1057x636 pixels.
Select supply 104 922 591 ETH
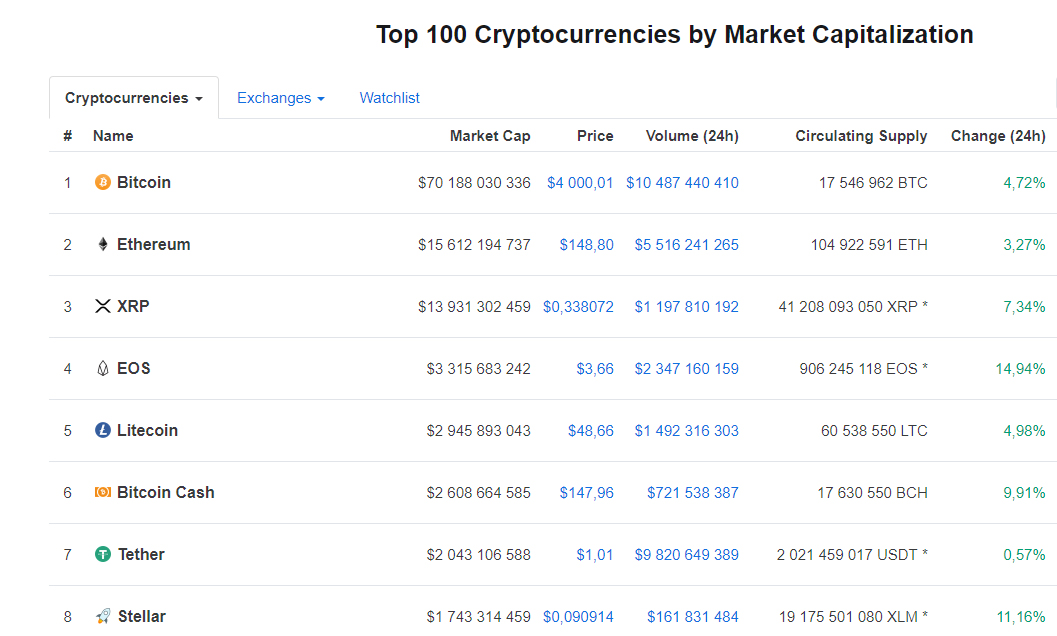pos(869,245)
